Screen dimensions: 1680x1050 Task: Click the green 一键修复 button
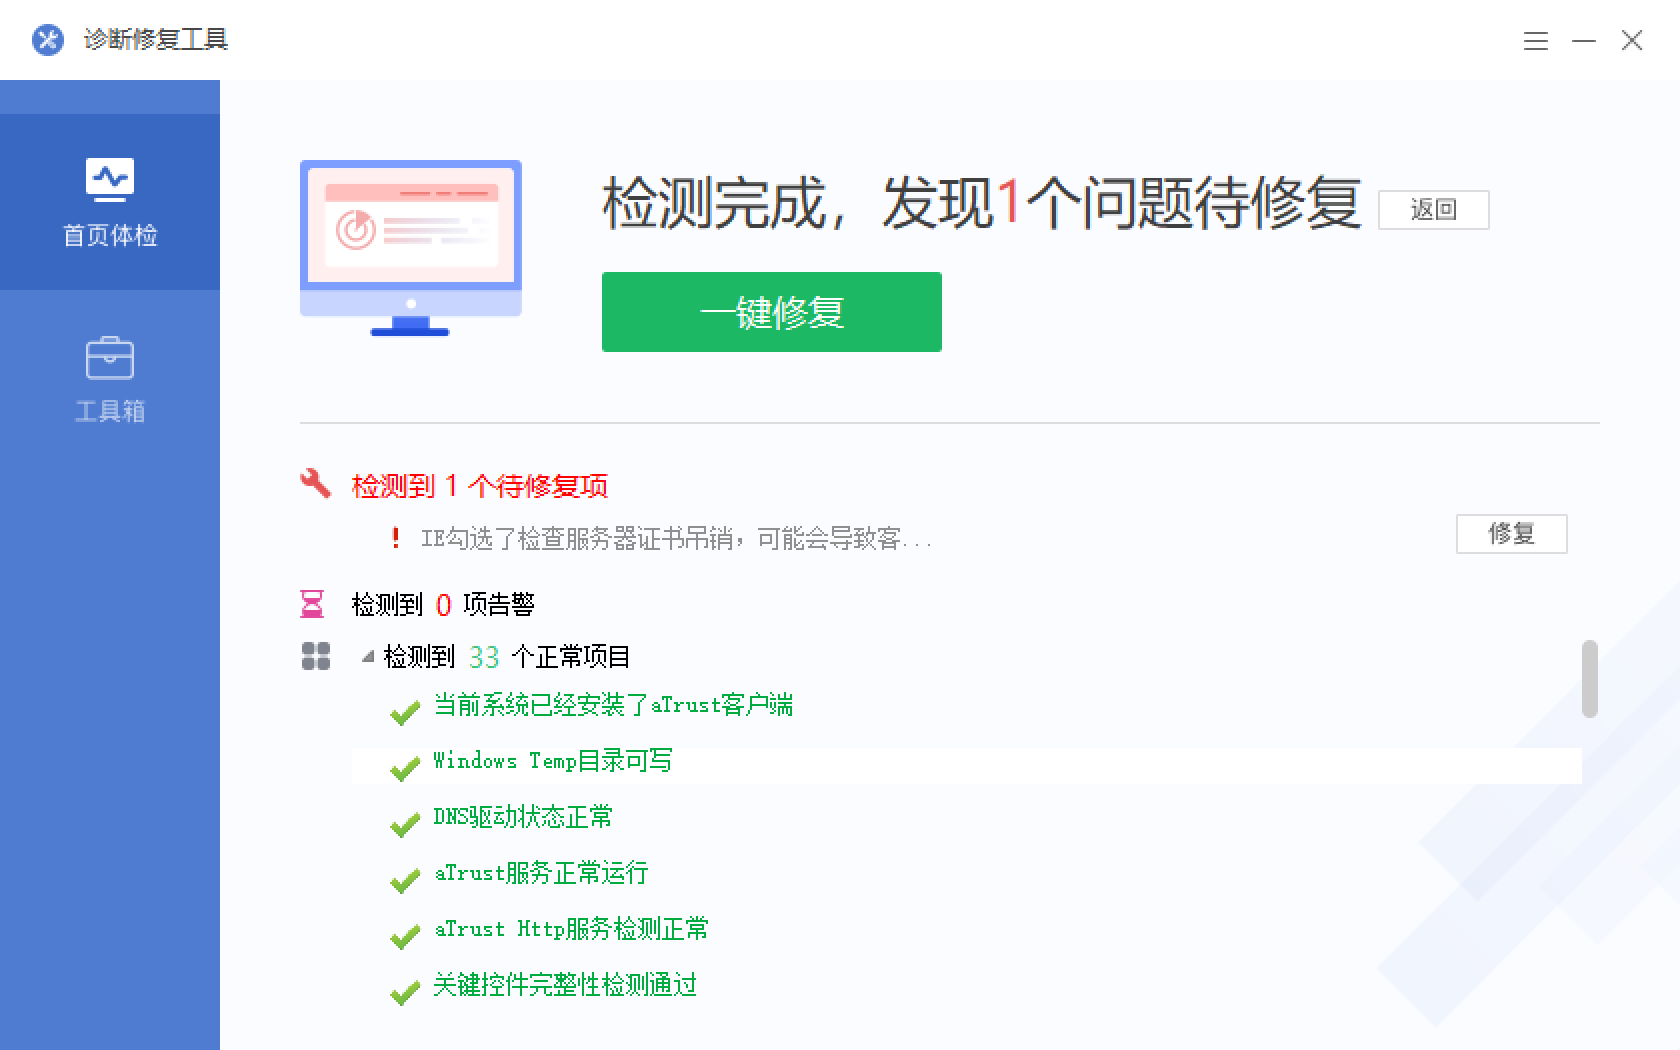click(x=771, y=312)
